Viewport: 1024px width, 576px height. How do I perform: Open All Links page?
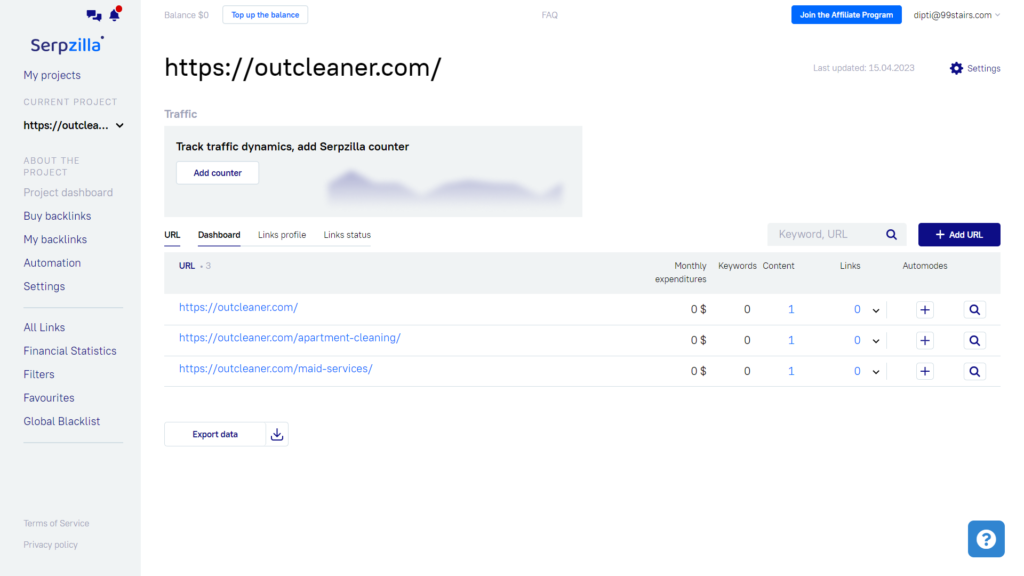coord(44,328)
